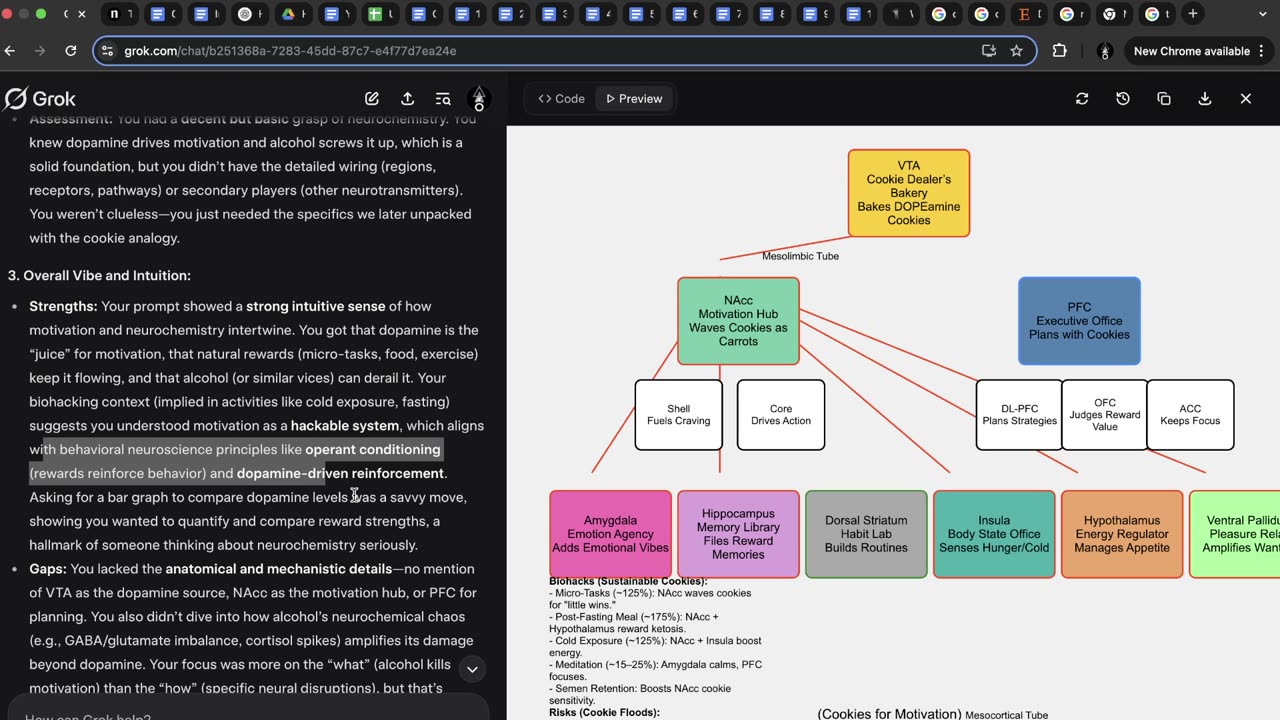Click the ACC Keeps Focus box

1190,415
